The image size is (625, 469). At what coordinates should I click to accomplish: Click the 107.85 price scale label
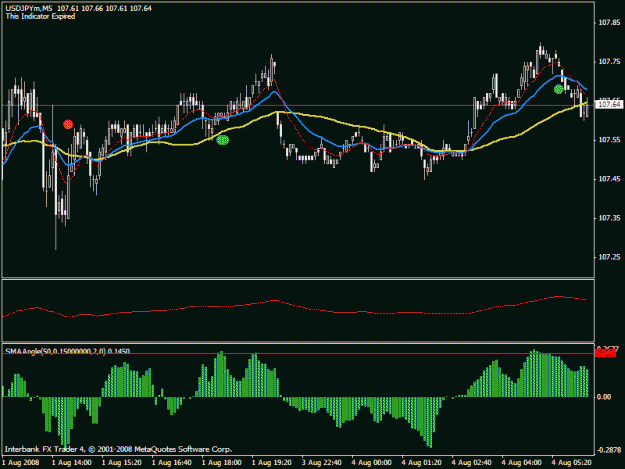point(609,23)
